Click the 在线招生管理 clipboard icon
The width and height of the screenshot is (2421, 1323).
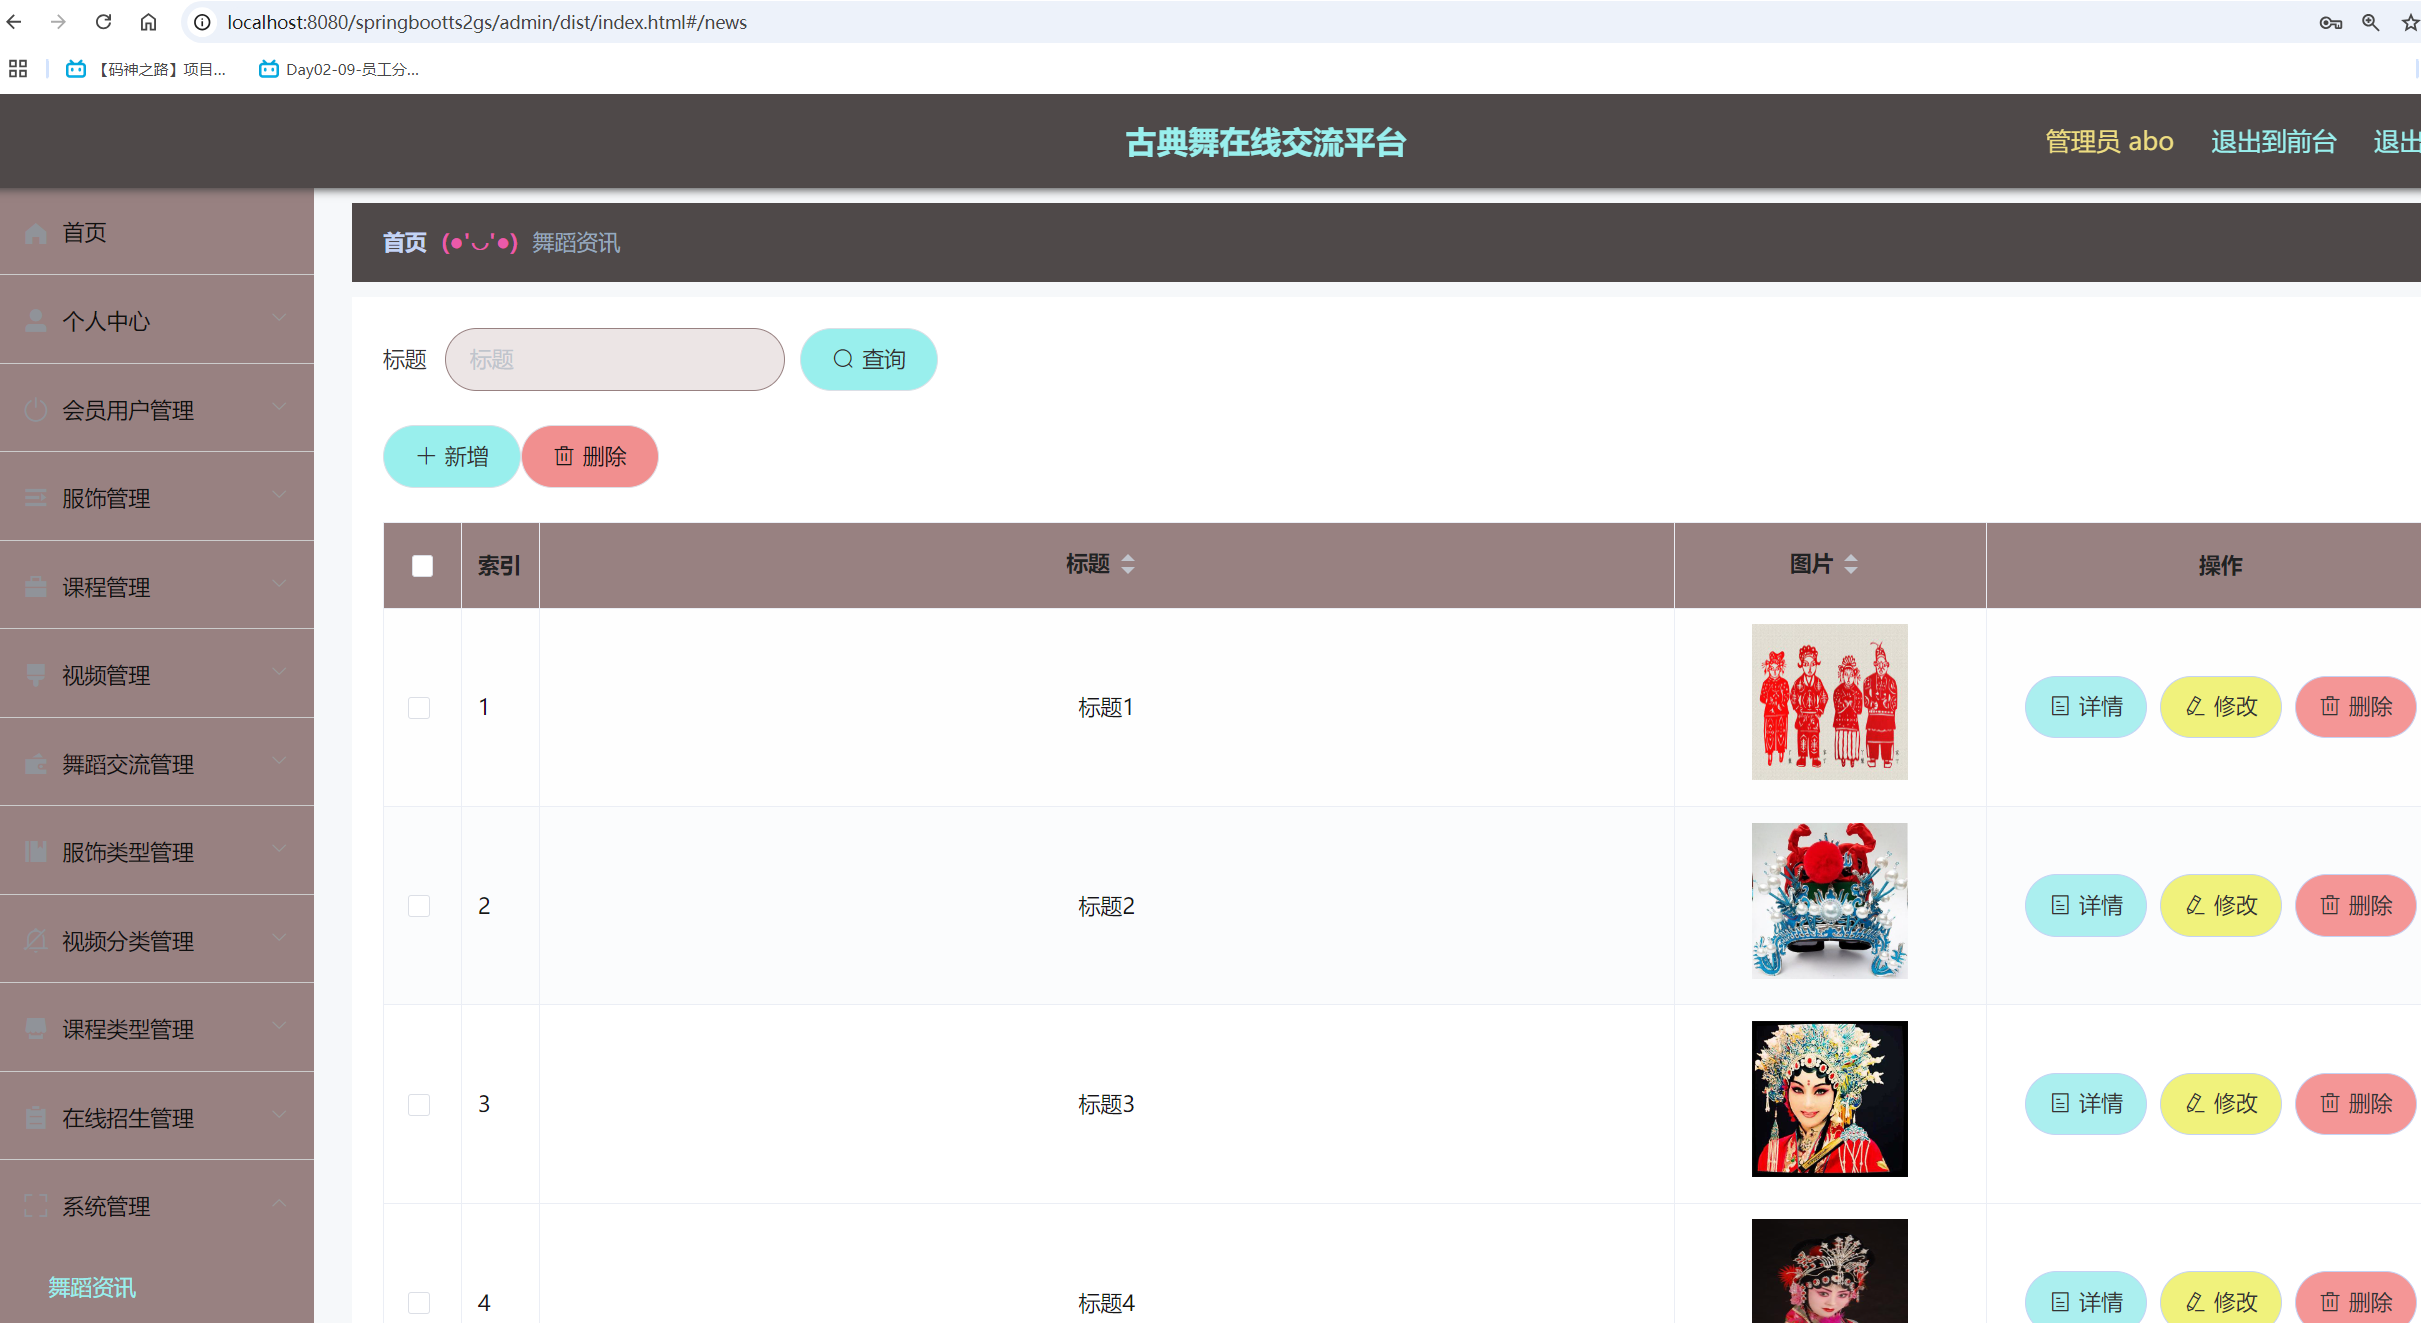(36, 1118)
